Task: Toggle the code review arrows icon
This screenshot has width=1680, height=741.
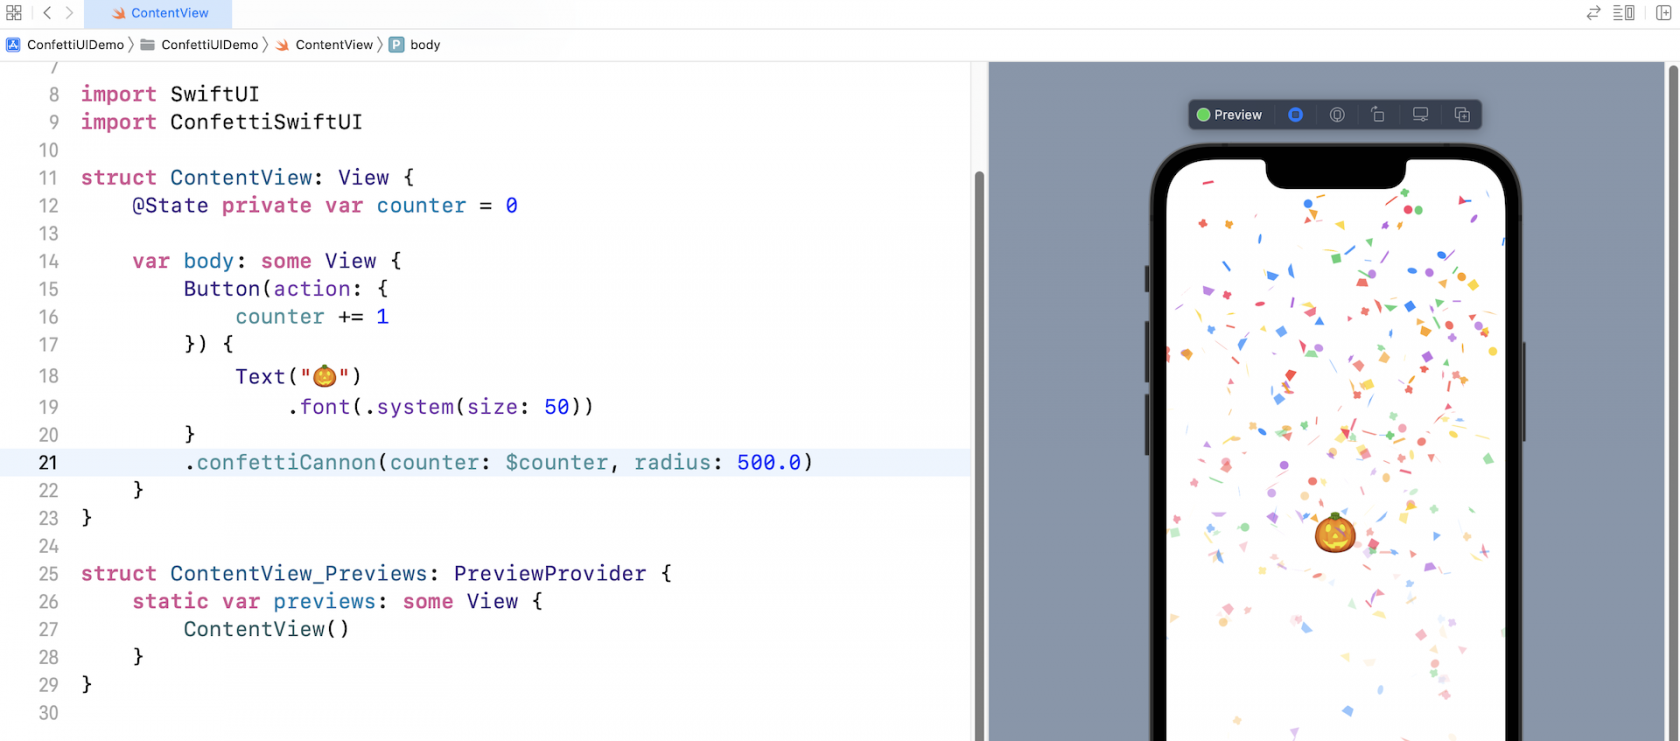Action: [1593, 13]
